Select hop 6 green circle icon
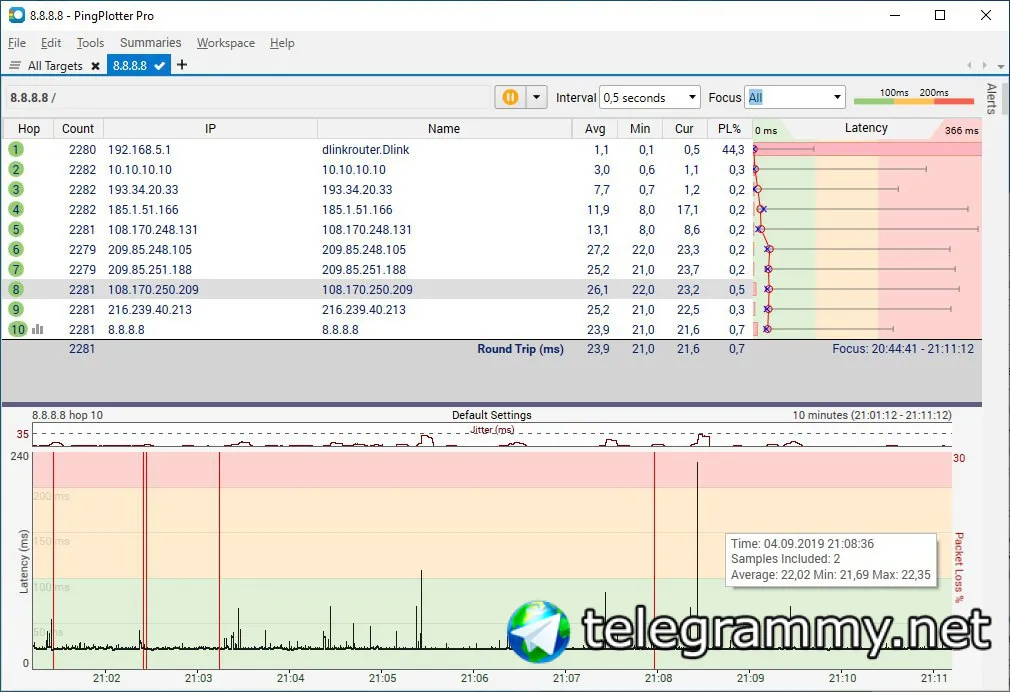The width and height of the screenshot is (1010, 692). tap(16, 249)
